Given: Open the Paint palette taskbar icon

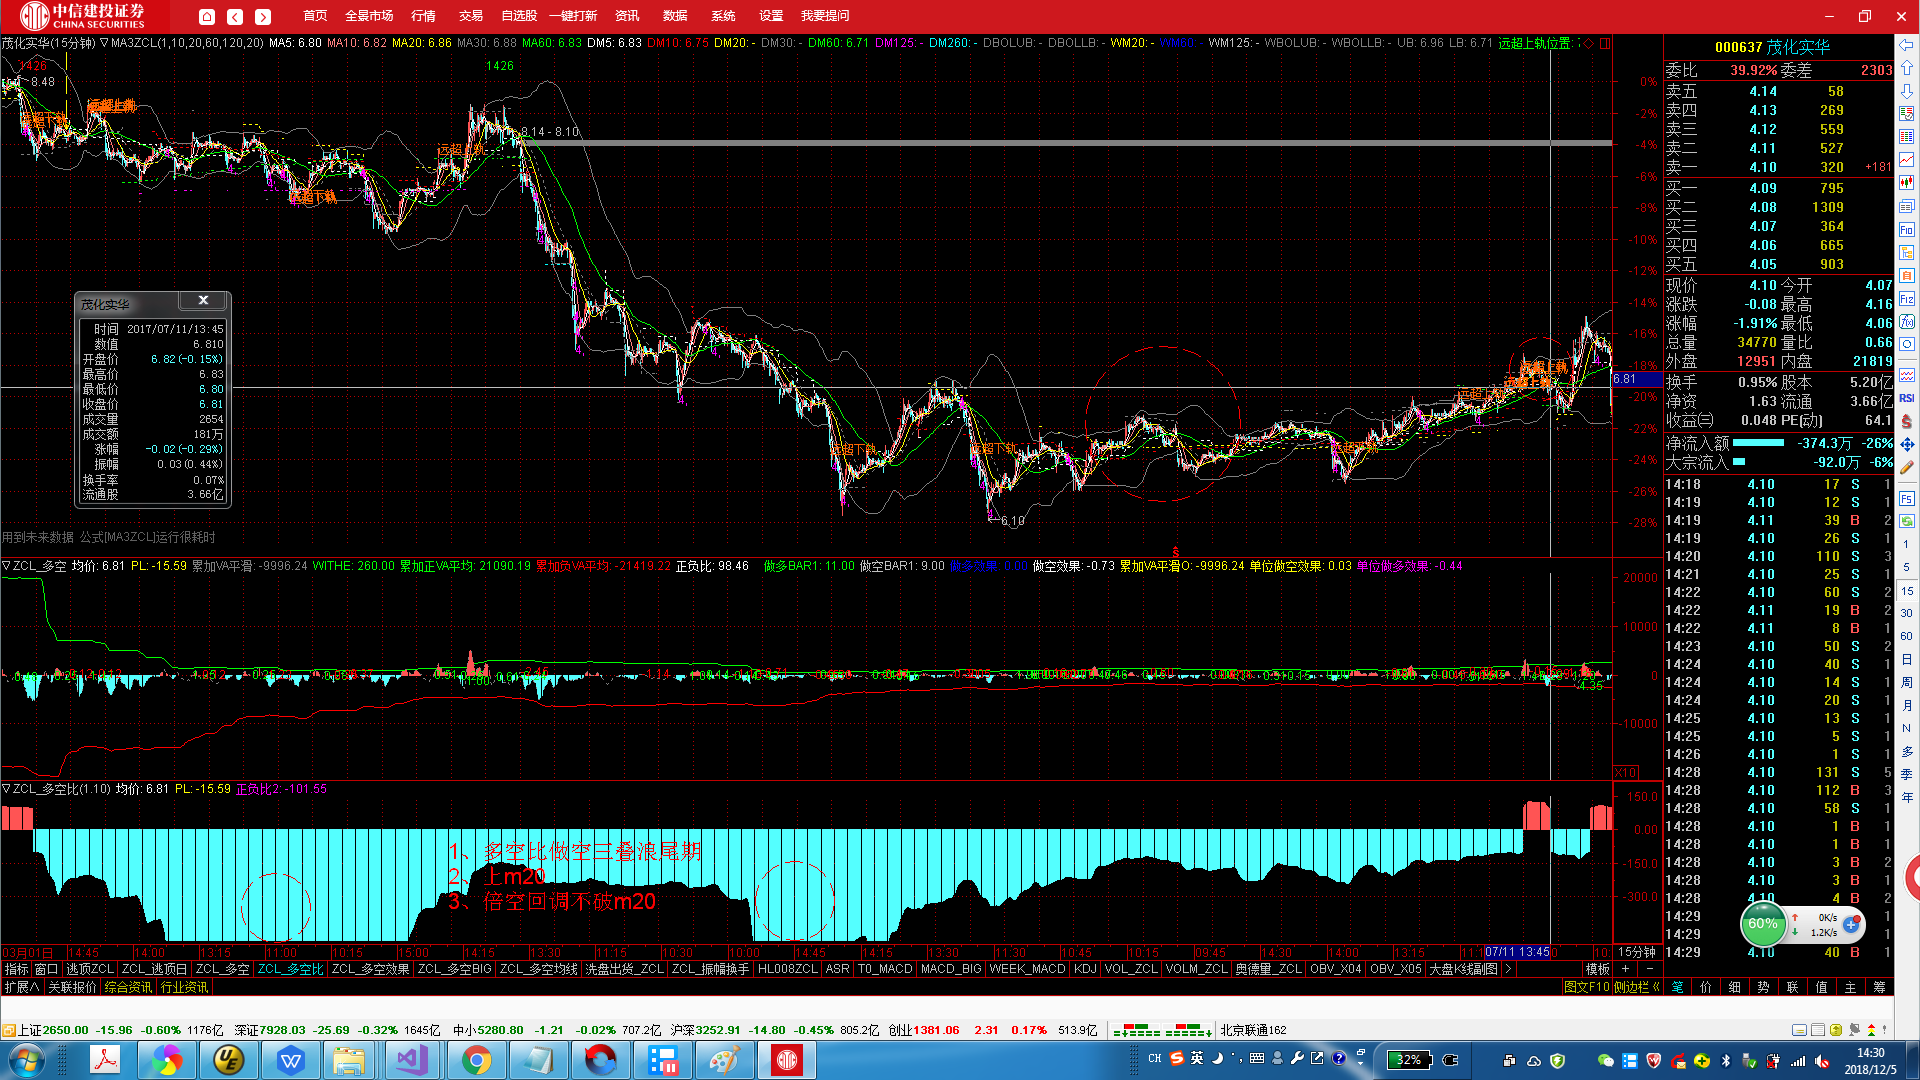Looking at the screenshot, I should pyautogui.click(x=725, y=1060).
